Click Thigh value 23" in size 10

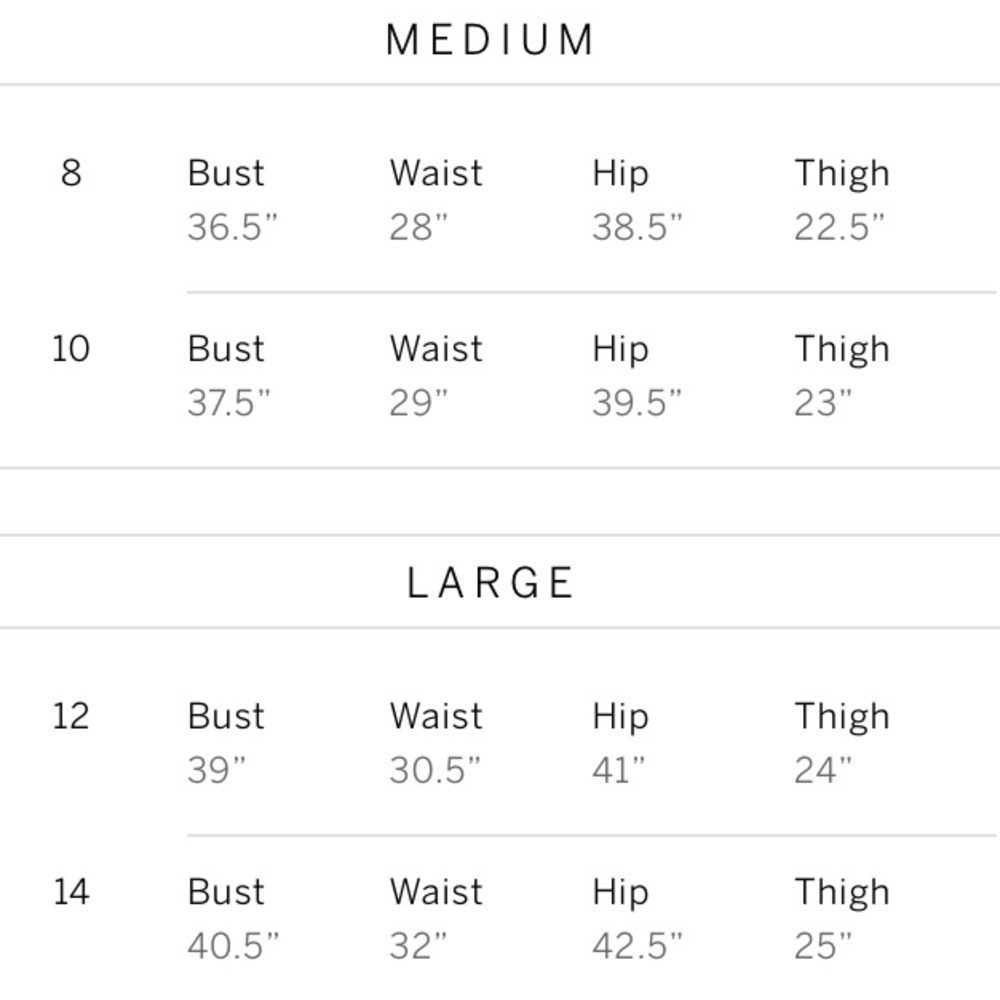point(823,403)
